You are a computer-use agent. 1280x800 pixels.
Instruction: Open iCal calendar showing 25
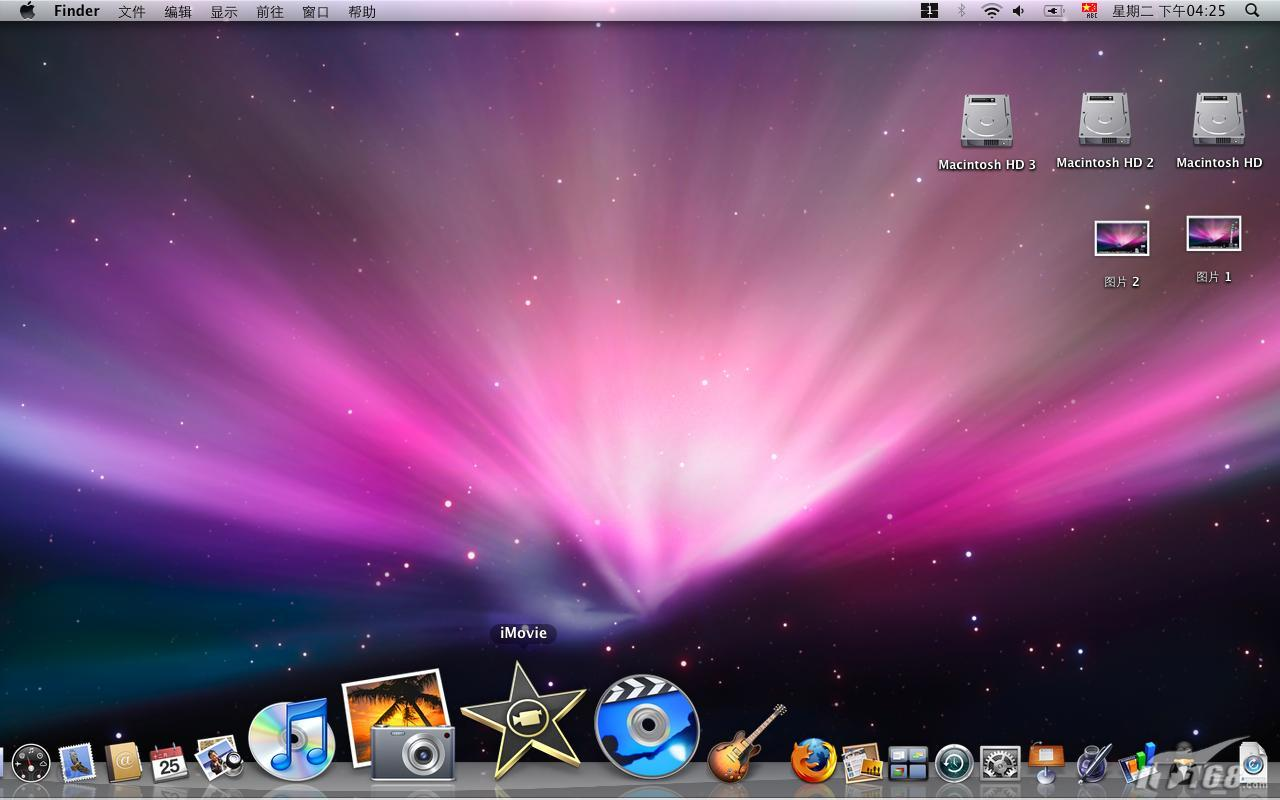(x=169, y=763)
